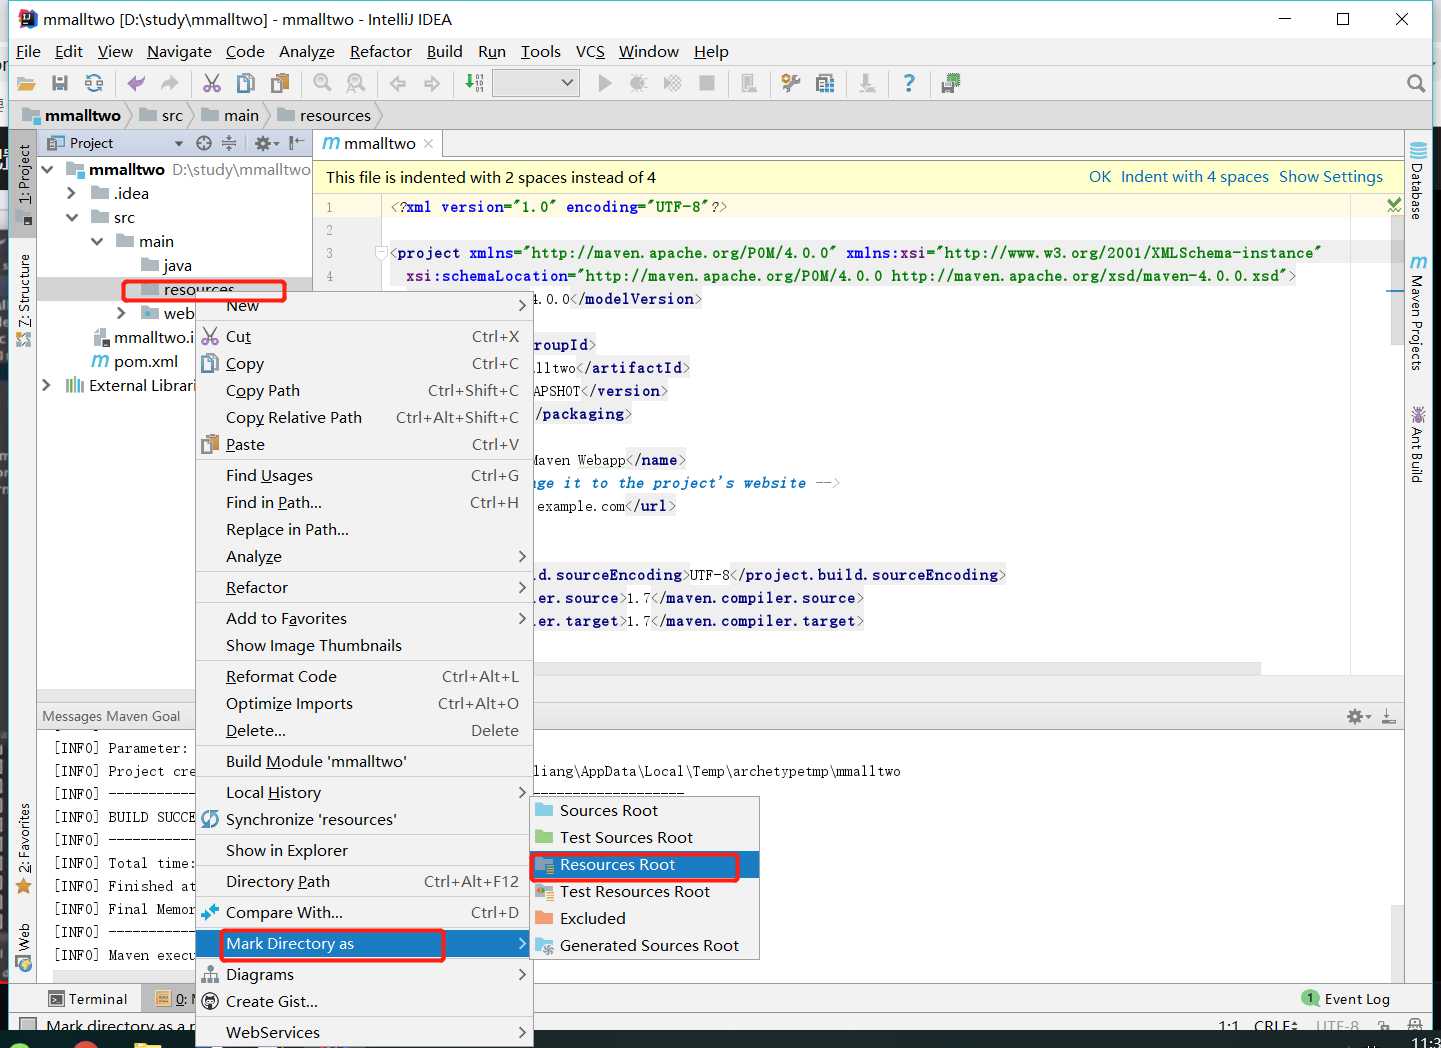Expand the .idea folder node
This screenshot has height=1048, width=1441.
click(x=72, y=193)
